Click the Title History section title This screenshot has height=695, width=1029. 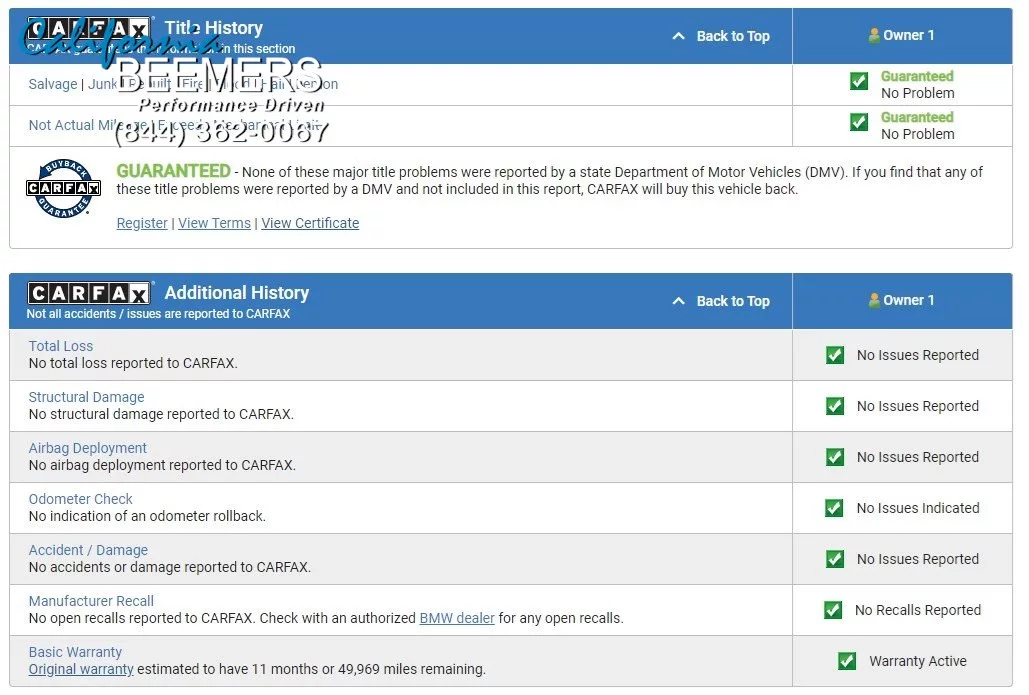214,28
